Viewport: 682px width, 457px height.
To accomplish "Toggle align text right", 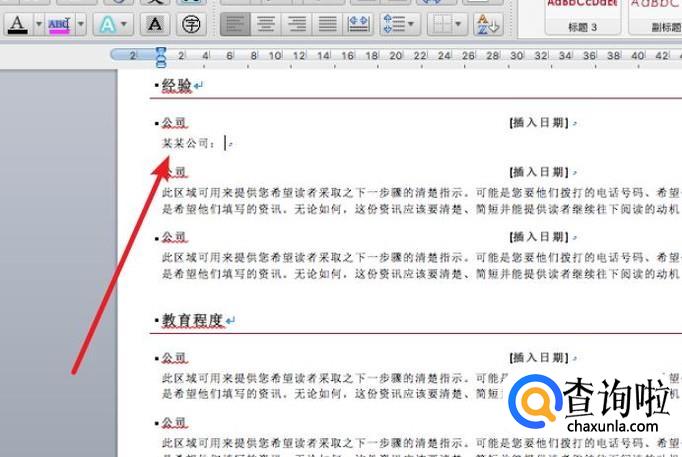I will pyautogui.click(x=296, y=23).
